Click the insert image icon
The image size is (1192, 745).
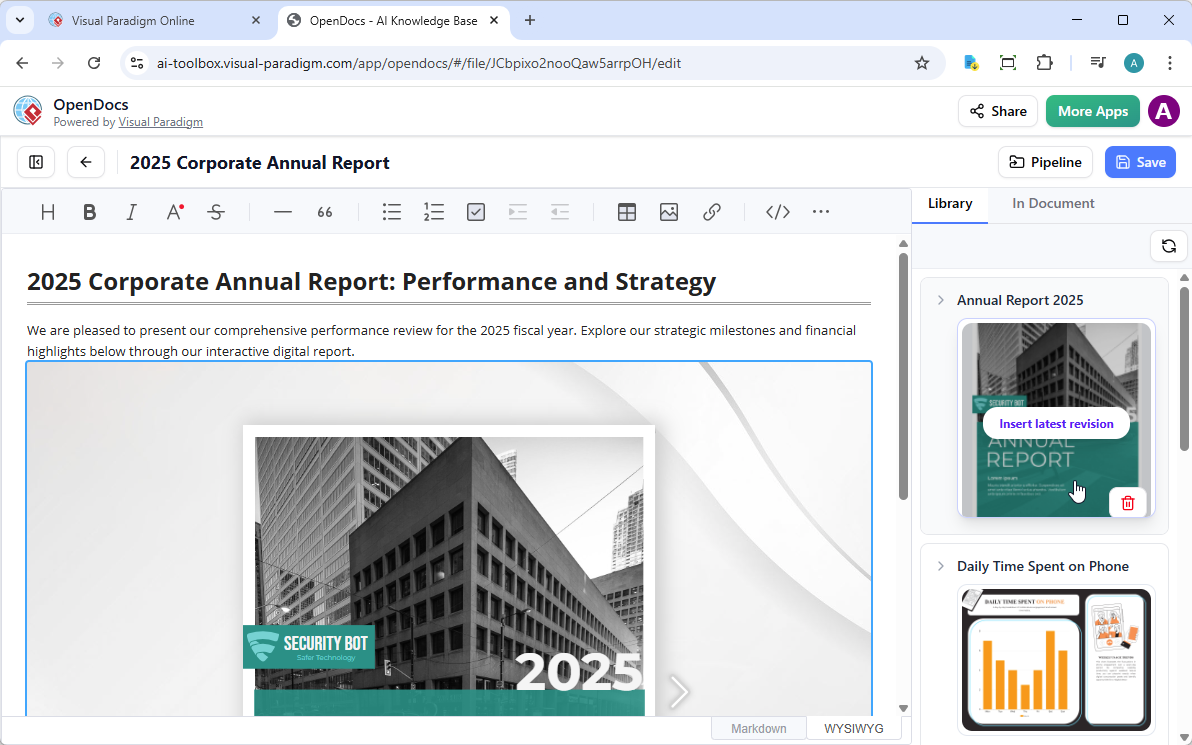[669, 212]
